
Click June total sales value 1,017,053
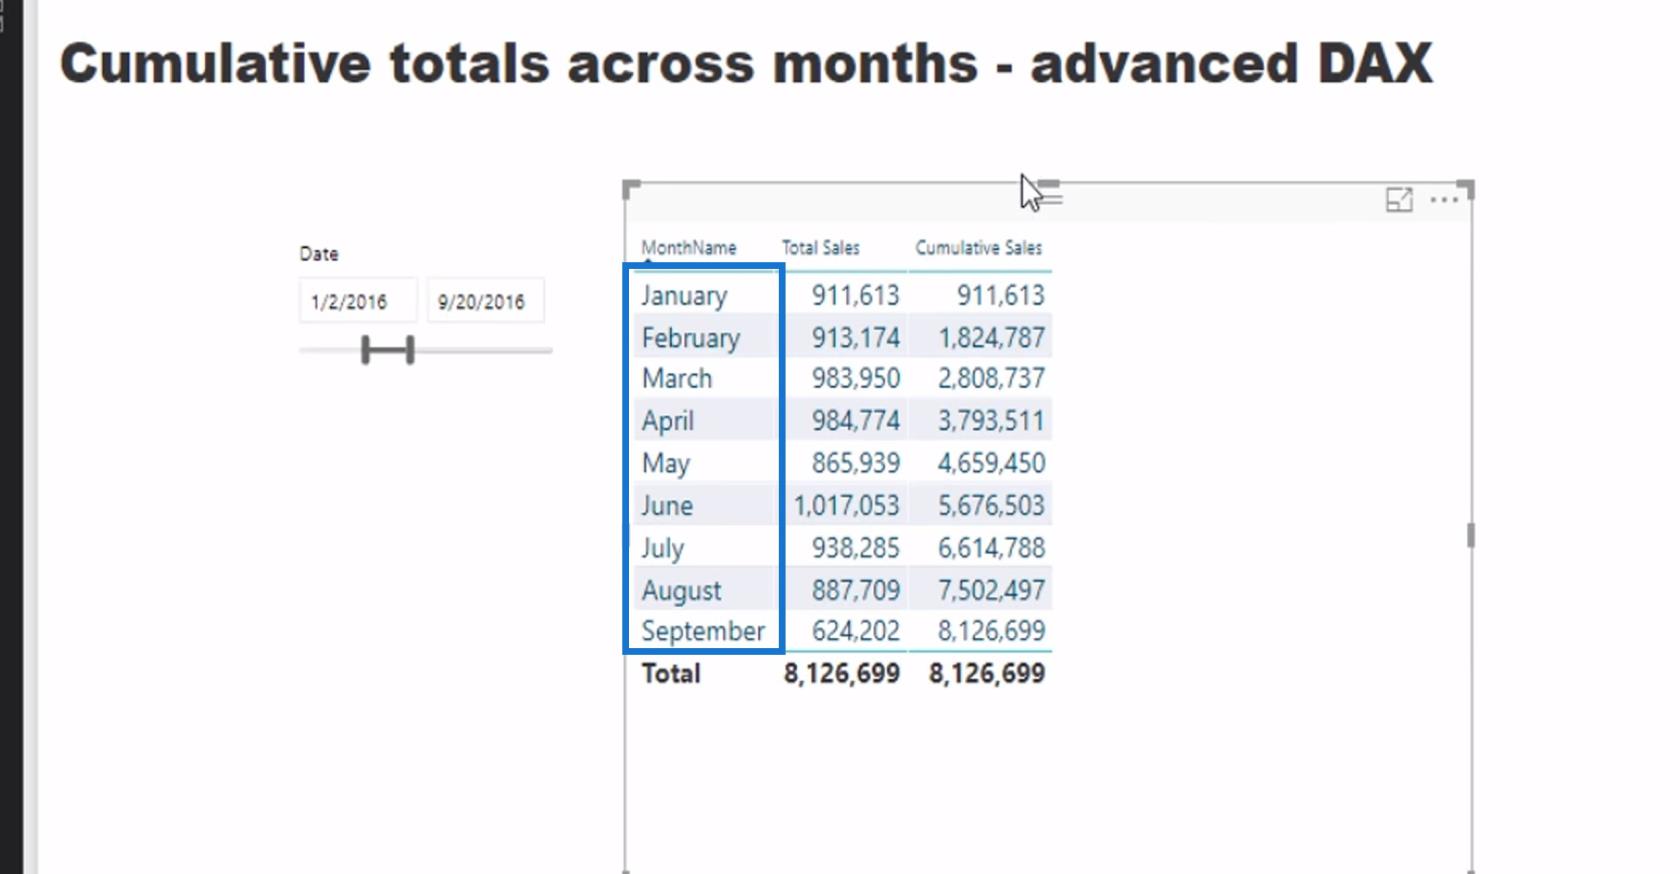pyautogui.click(x=847, y=505)
